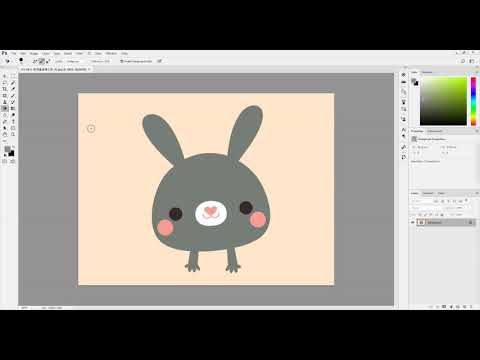Choose Sampling Once in options bar
This screenshot has height=360, width=480.
(x=41, y=61)
